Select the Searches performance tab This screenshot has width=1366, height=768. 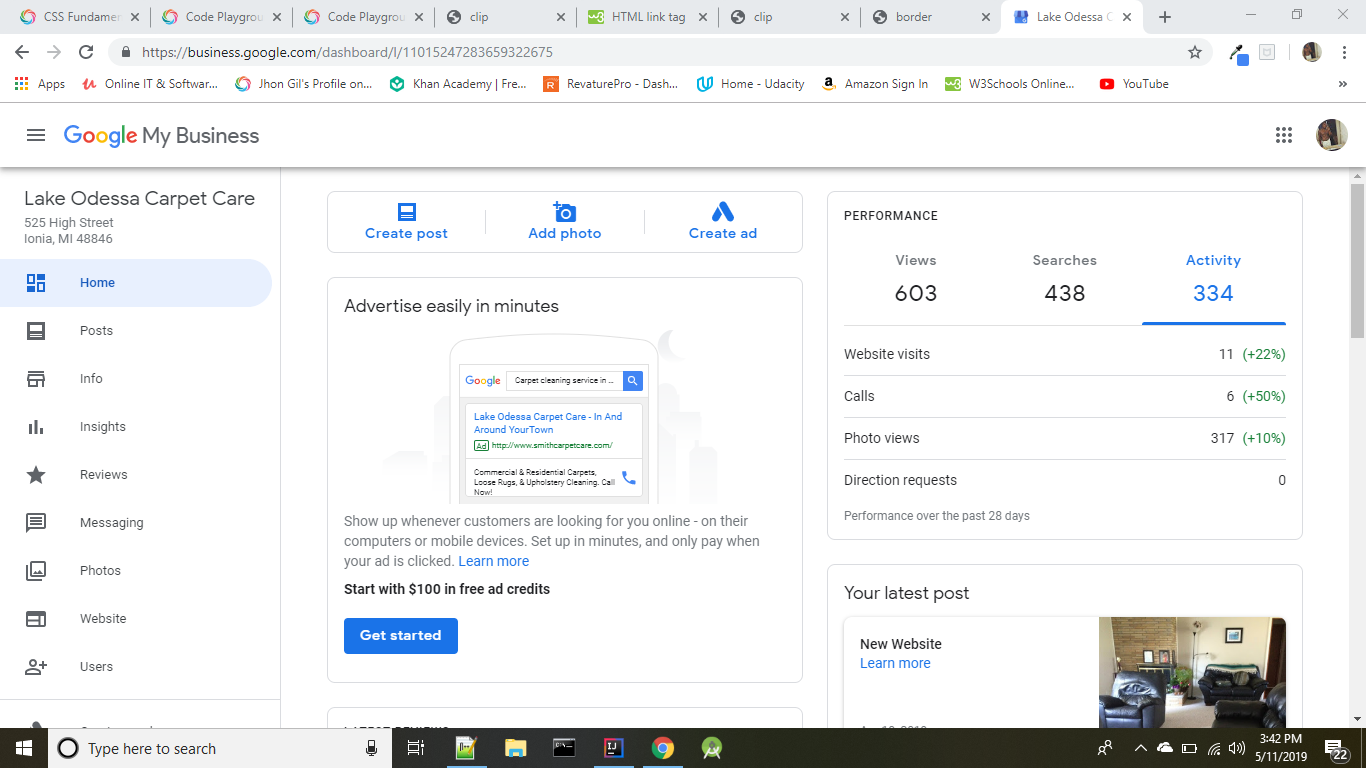click(1064, 278)
